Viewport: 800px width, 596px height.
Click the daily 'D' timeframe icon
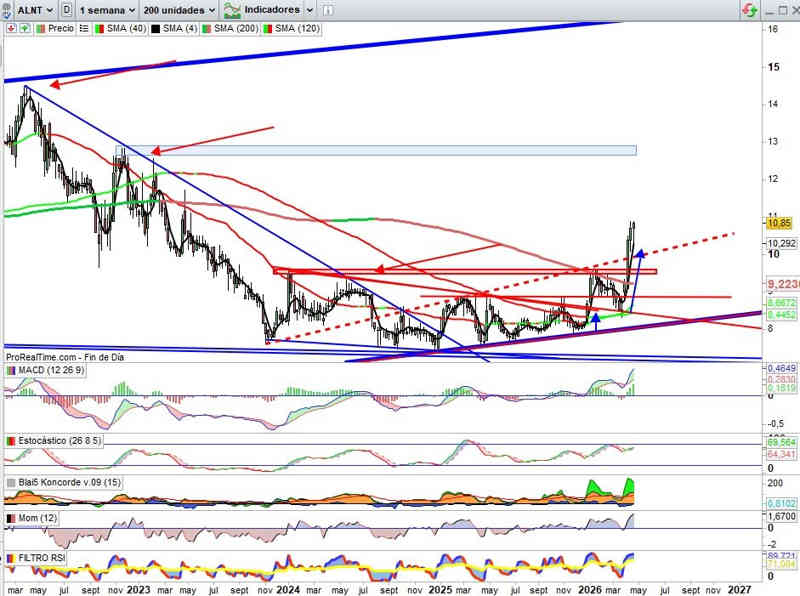click(66, 9)
